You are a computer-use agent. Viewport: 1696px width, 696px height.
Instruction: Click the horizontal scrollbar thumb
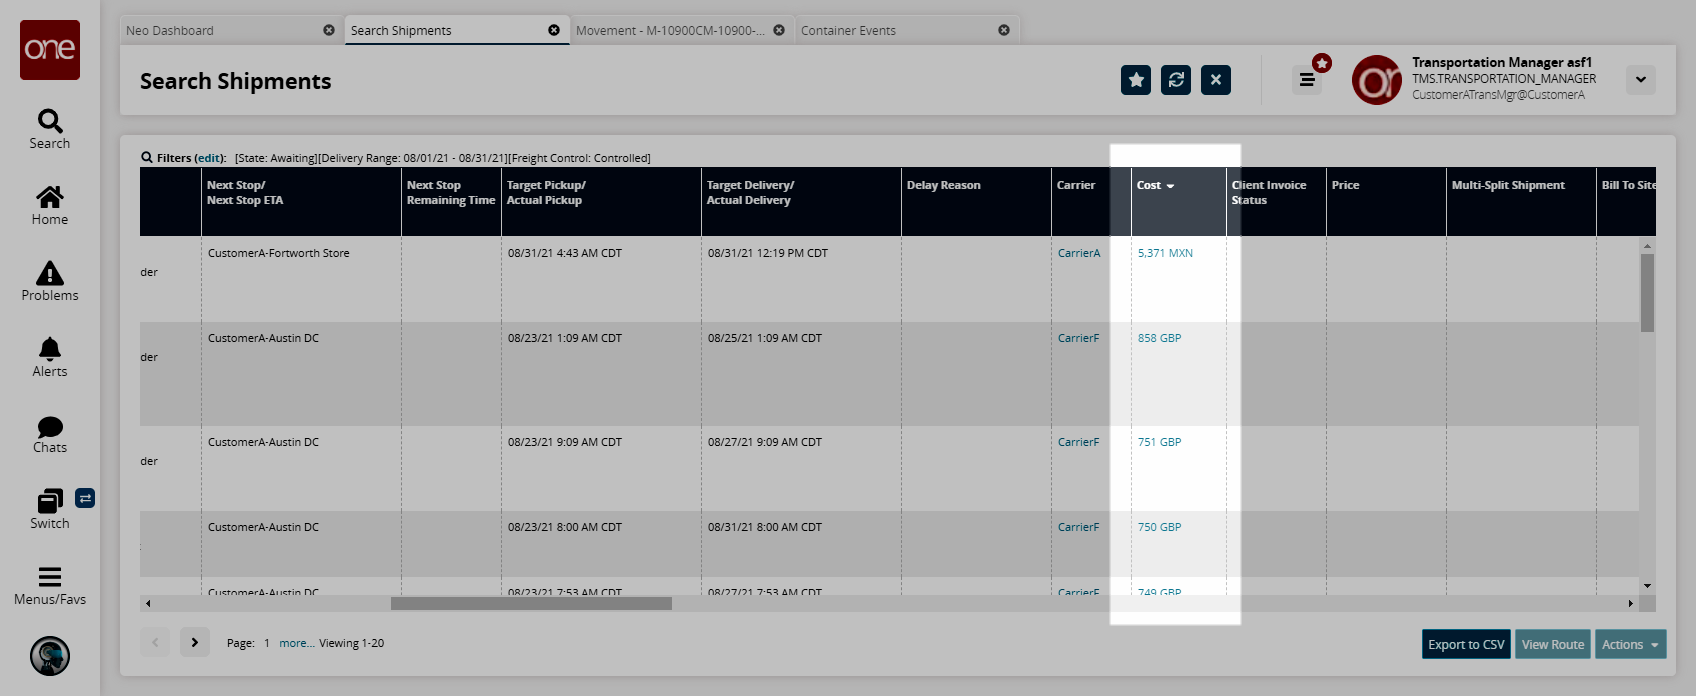531,603
